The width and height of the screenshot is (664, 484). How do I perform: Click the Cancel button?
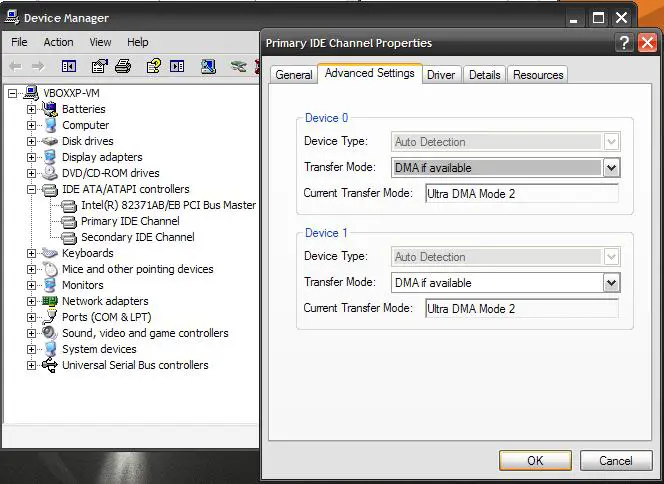616,460
